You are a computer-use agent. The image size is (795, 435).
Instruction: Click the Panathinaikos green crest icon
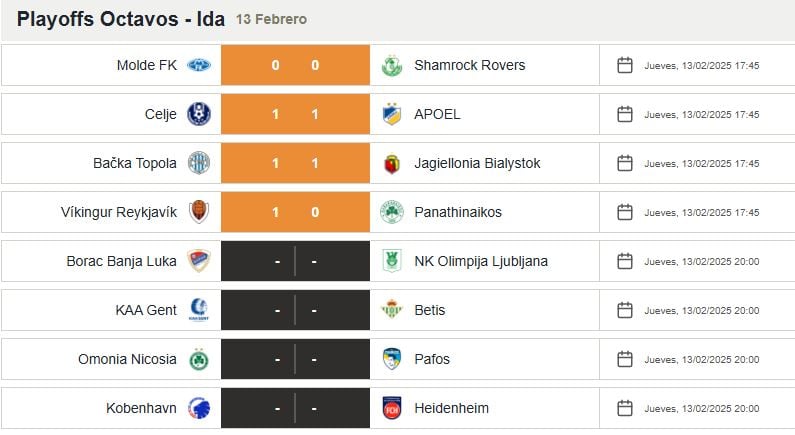tap(391, 212)
